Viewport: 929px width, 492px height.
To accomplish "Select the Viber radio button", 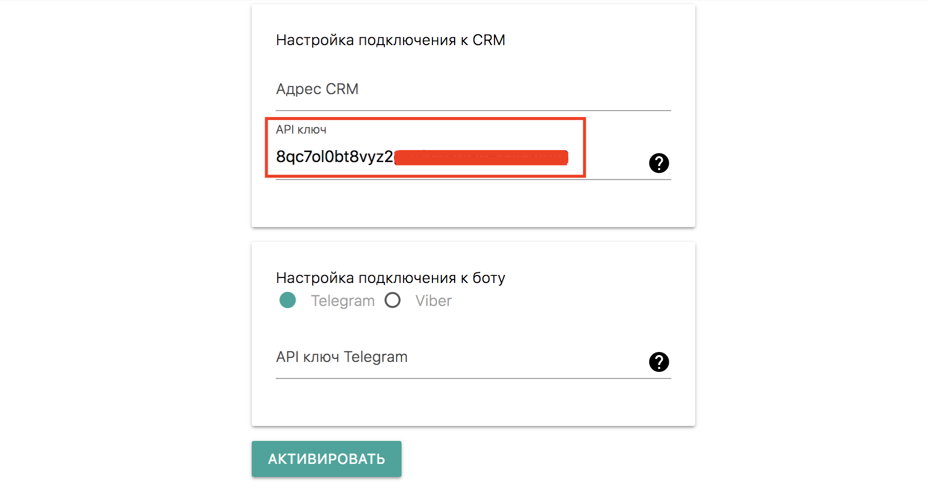I will [392, 301].
